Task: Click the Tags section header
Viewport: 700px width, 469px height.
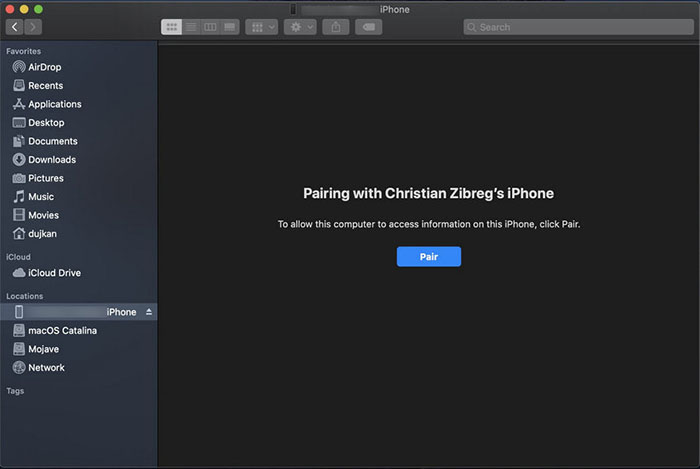Action: (15, 391)
